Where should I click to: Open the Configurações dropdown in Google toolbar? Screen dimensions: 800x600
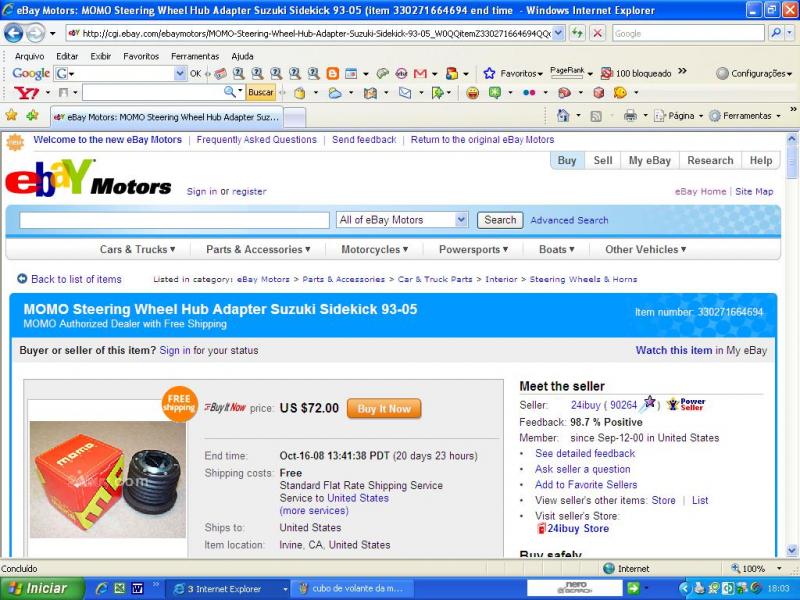755,73
